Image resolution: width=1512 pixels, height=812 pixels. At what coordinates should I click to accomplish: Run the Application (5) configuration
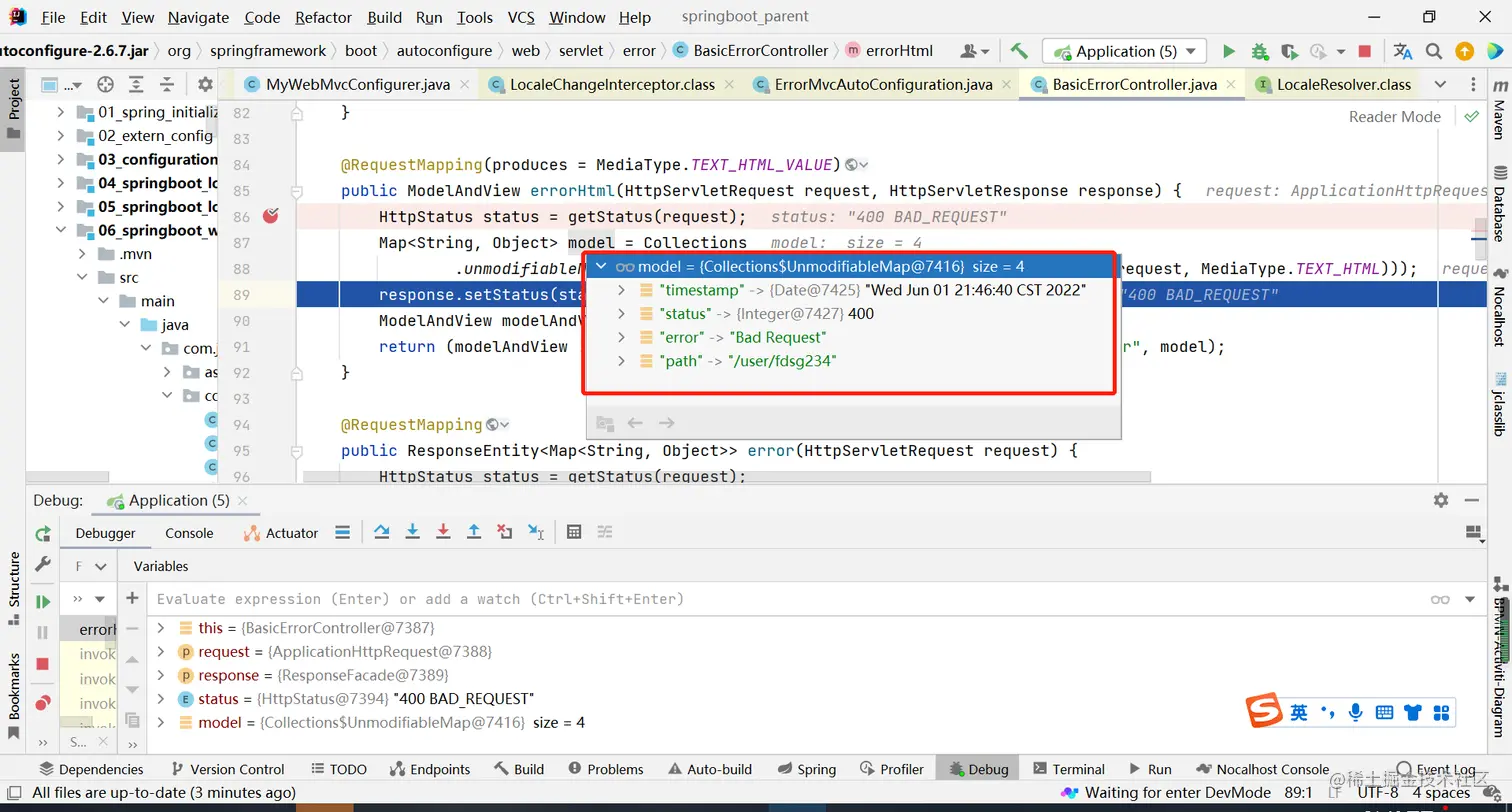pyautogui.click(x=1229, y=51)
